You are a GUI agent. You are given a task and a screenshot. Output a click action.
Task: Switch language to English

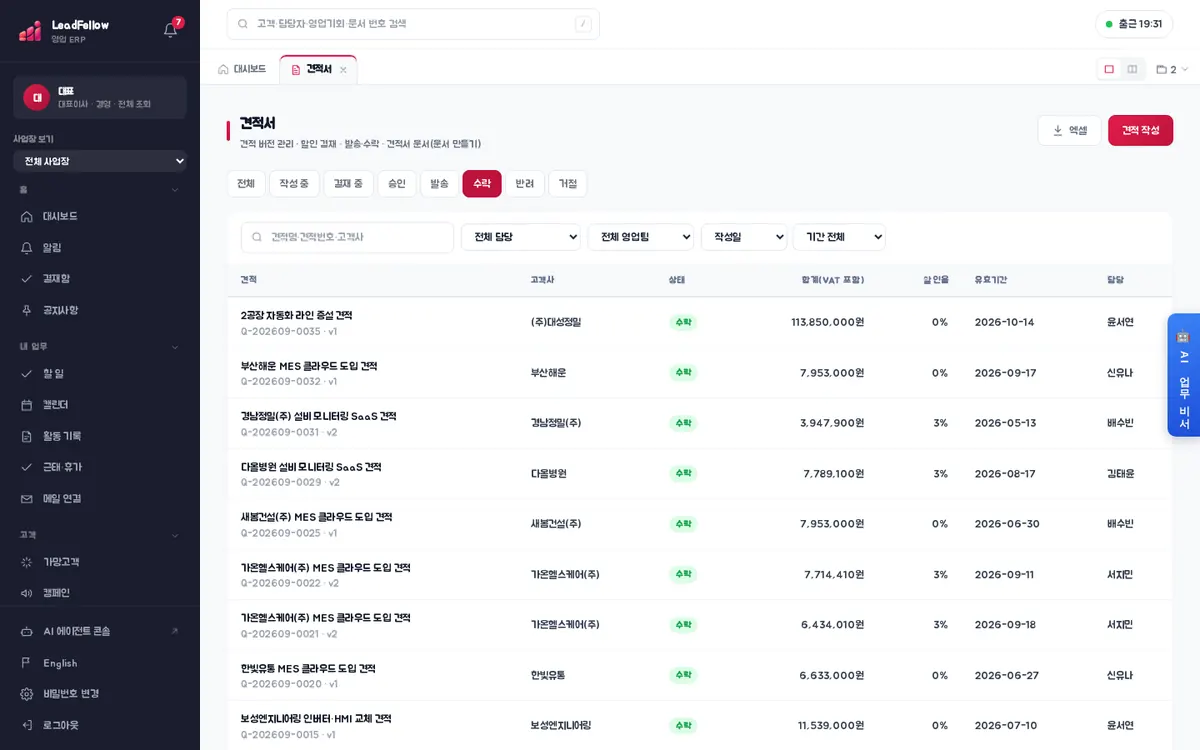(100, 663)
